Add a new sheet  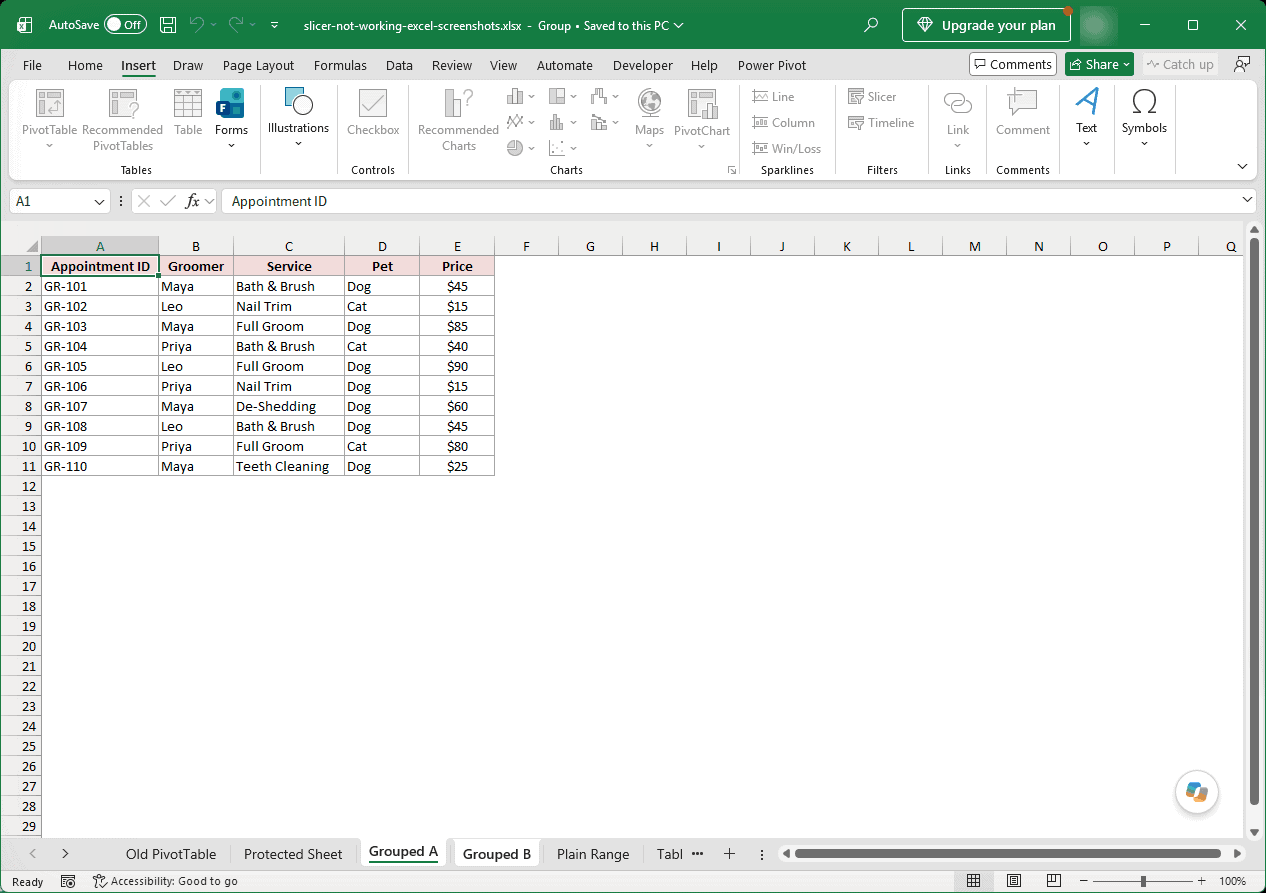point(729,854)
